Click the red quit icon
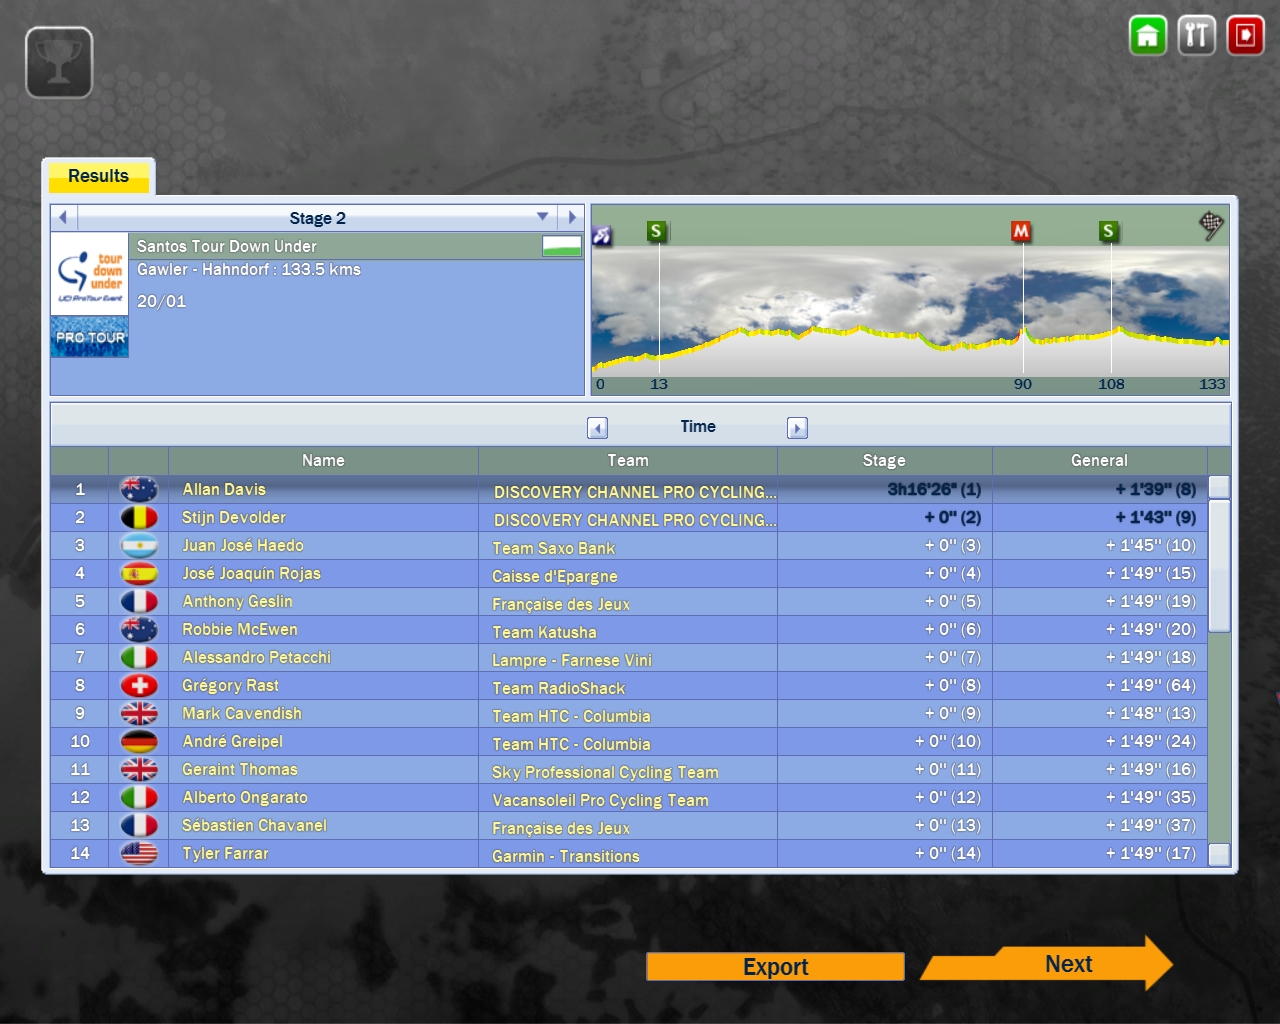This screenshot has height=1024, width=1280. (x=1245, y=36)
